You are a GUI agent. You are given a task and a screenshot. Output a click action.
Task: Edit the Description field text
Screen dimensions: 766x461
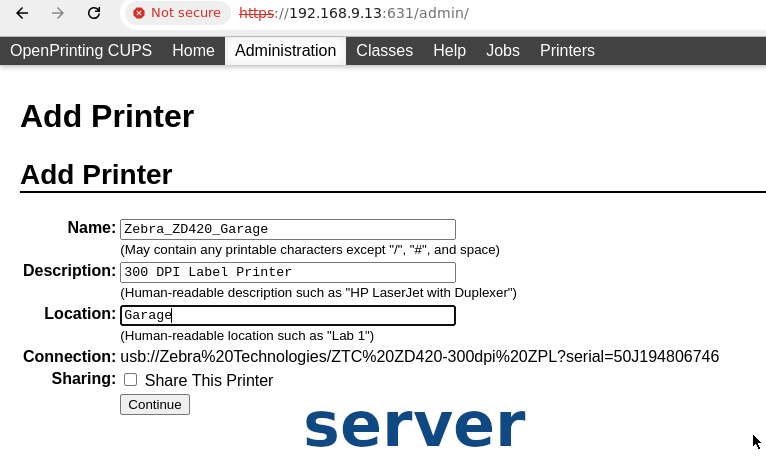click(x=287, y=272)
